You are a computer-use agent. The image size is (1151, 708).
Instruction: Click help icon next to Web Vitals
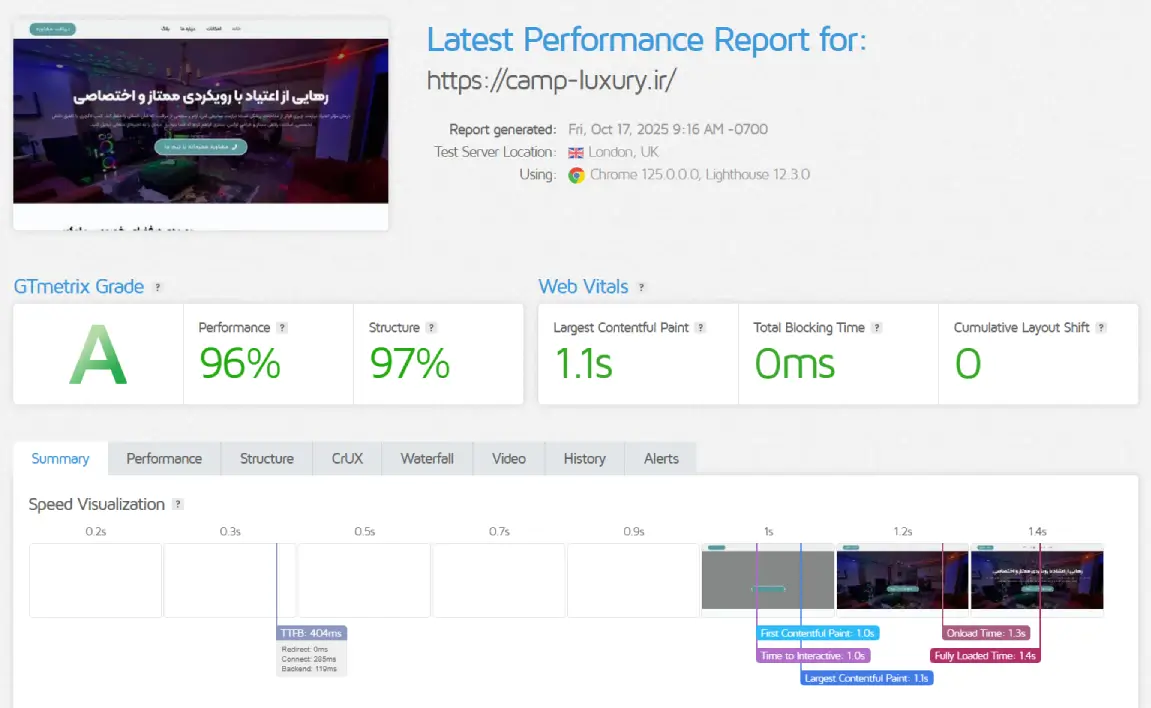pos(642,287)
